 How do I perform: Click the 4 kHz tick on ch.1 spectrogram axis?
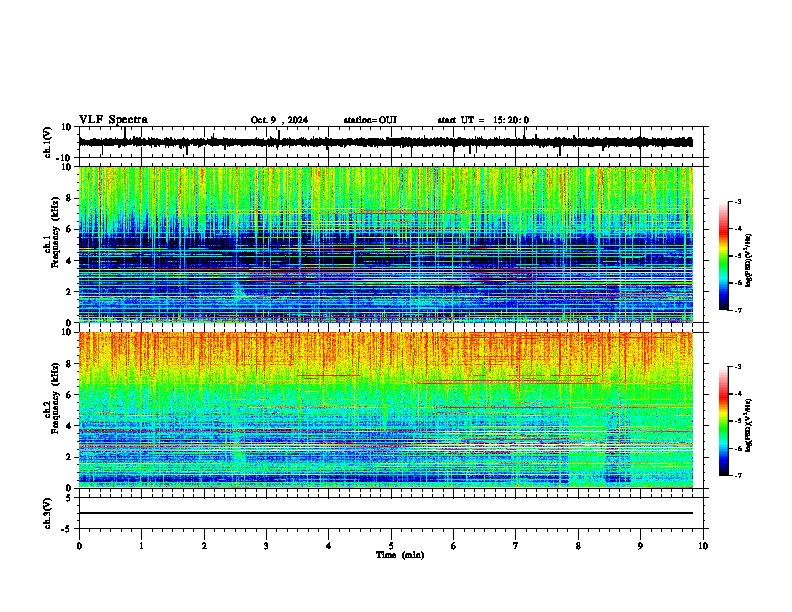coord(69,261)
